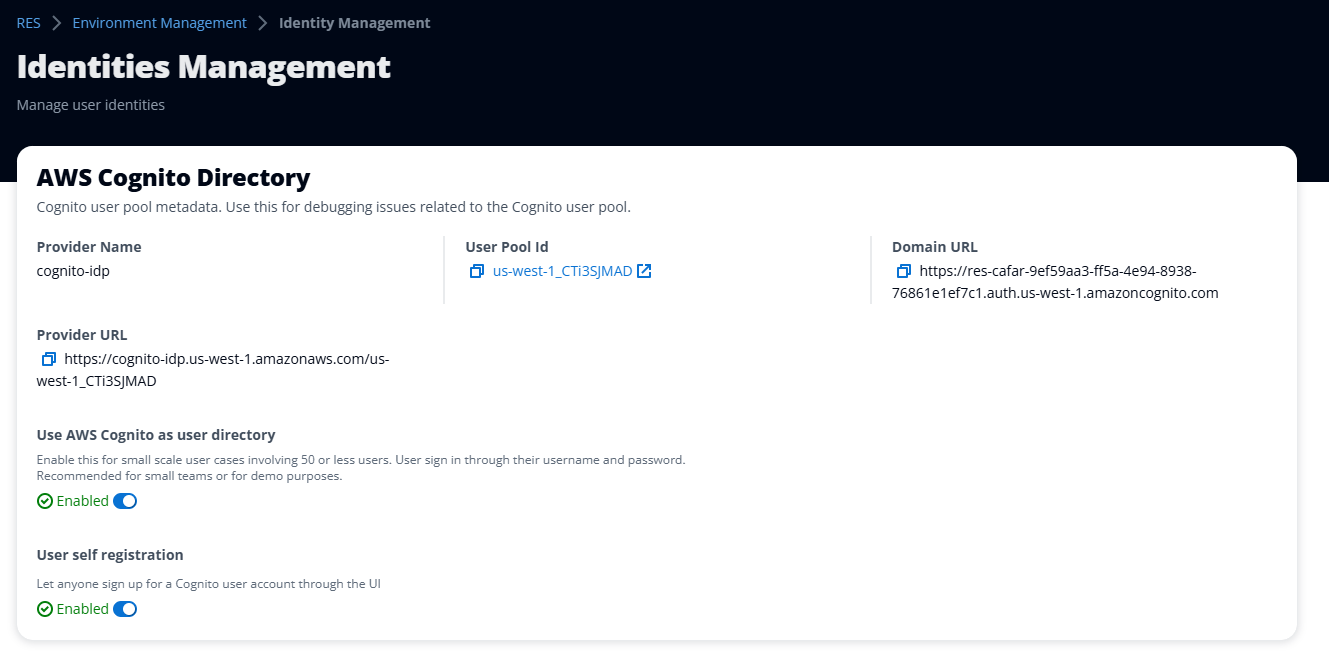Open User Pool Id via external link icon

click(x=644, y=270)
